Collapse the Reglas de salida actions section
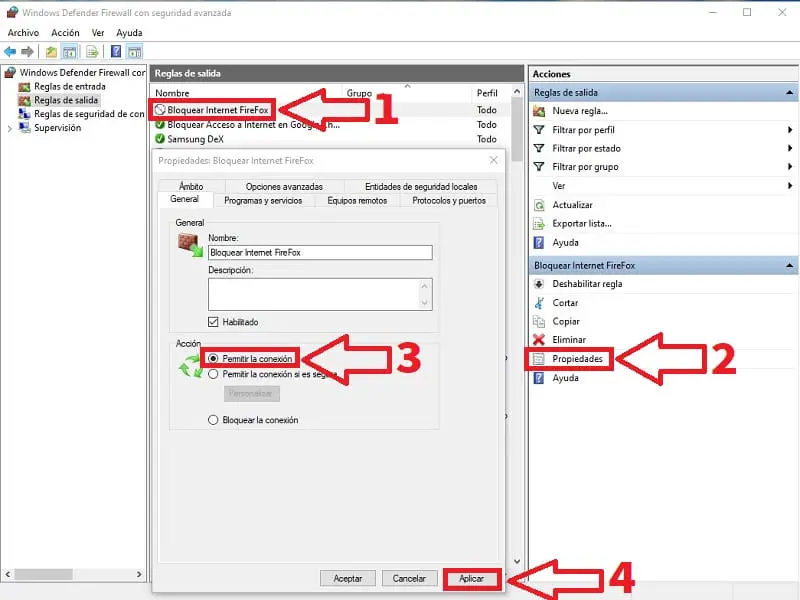The image size is (800, 600). (789, 93)
